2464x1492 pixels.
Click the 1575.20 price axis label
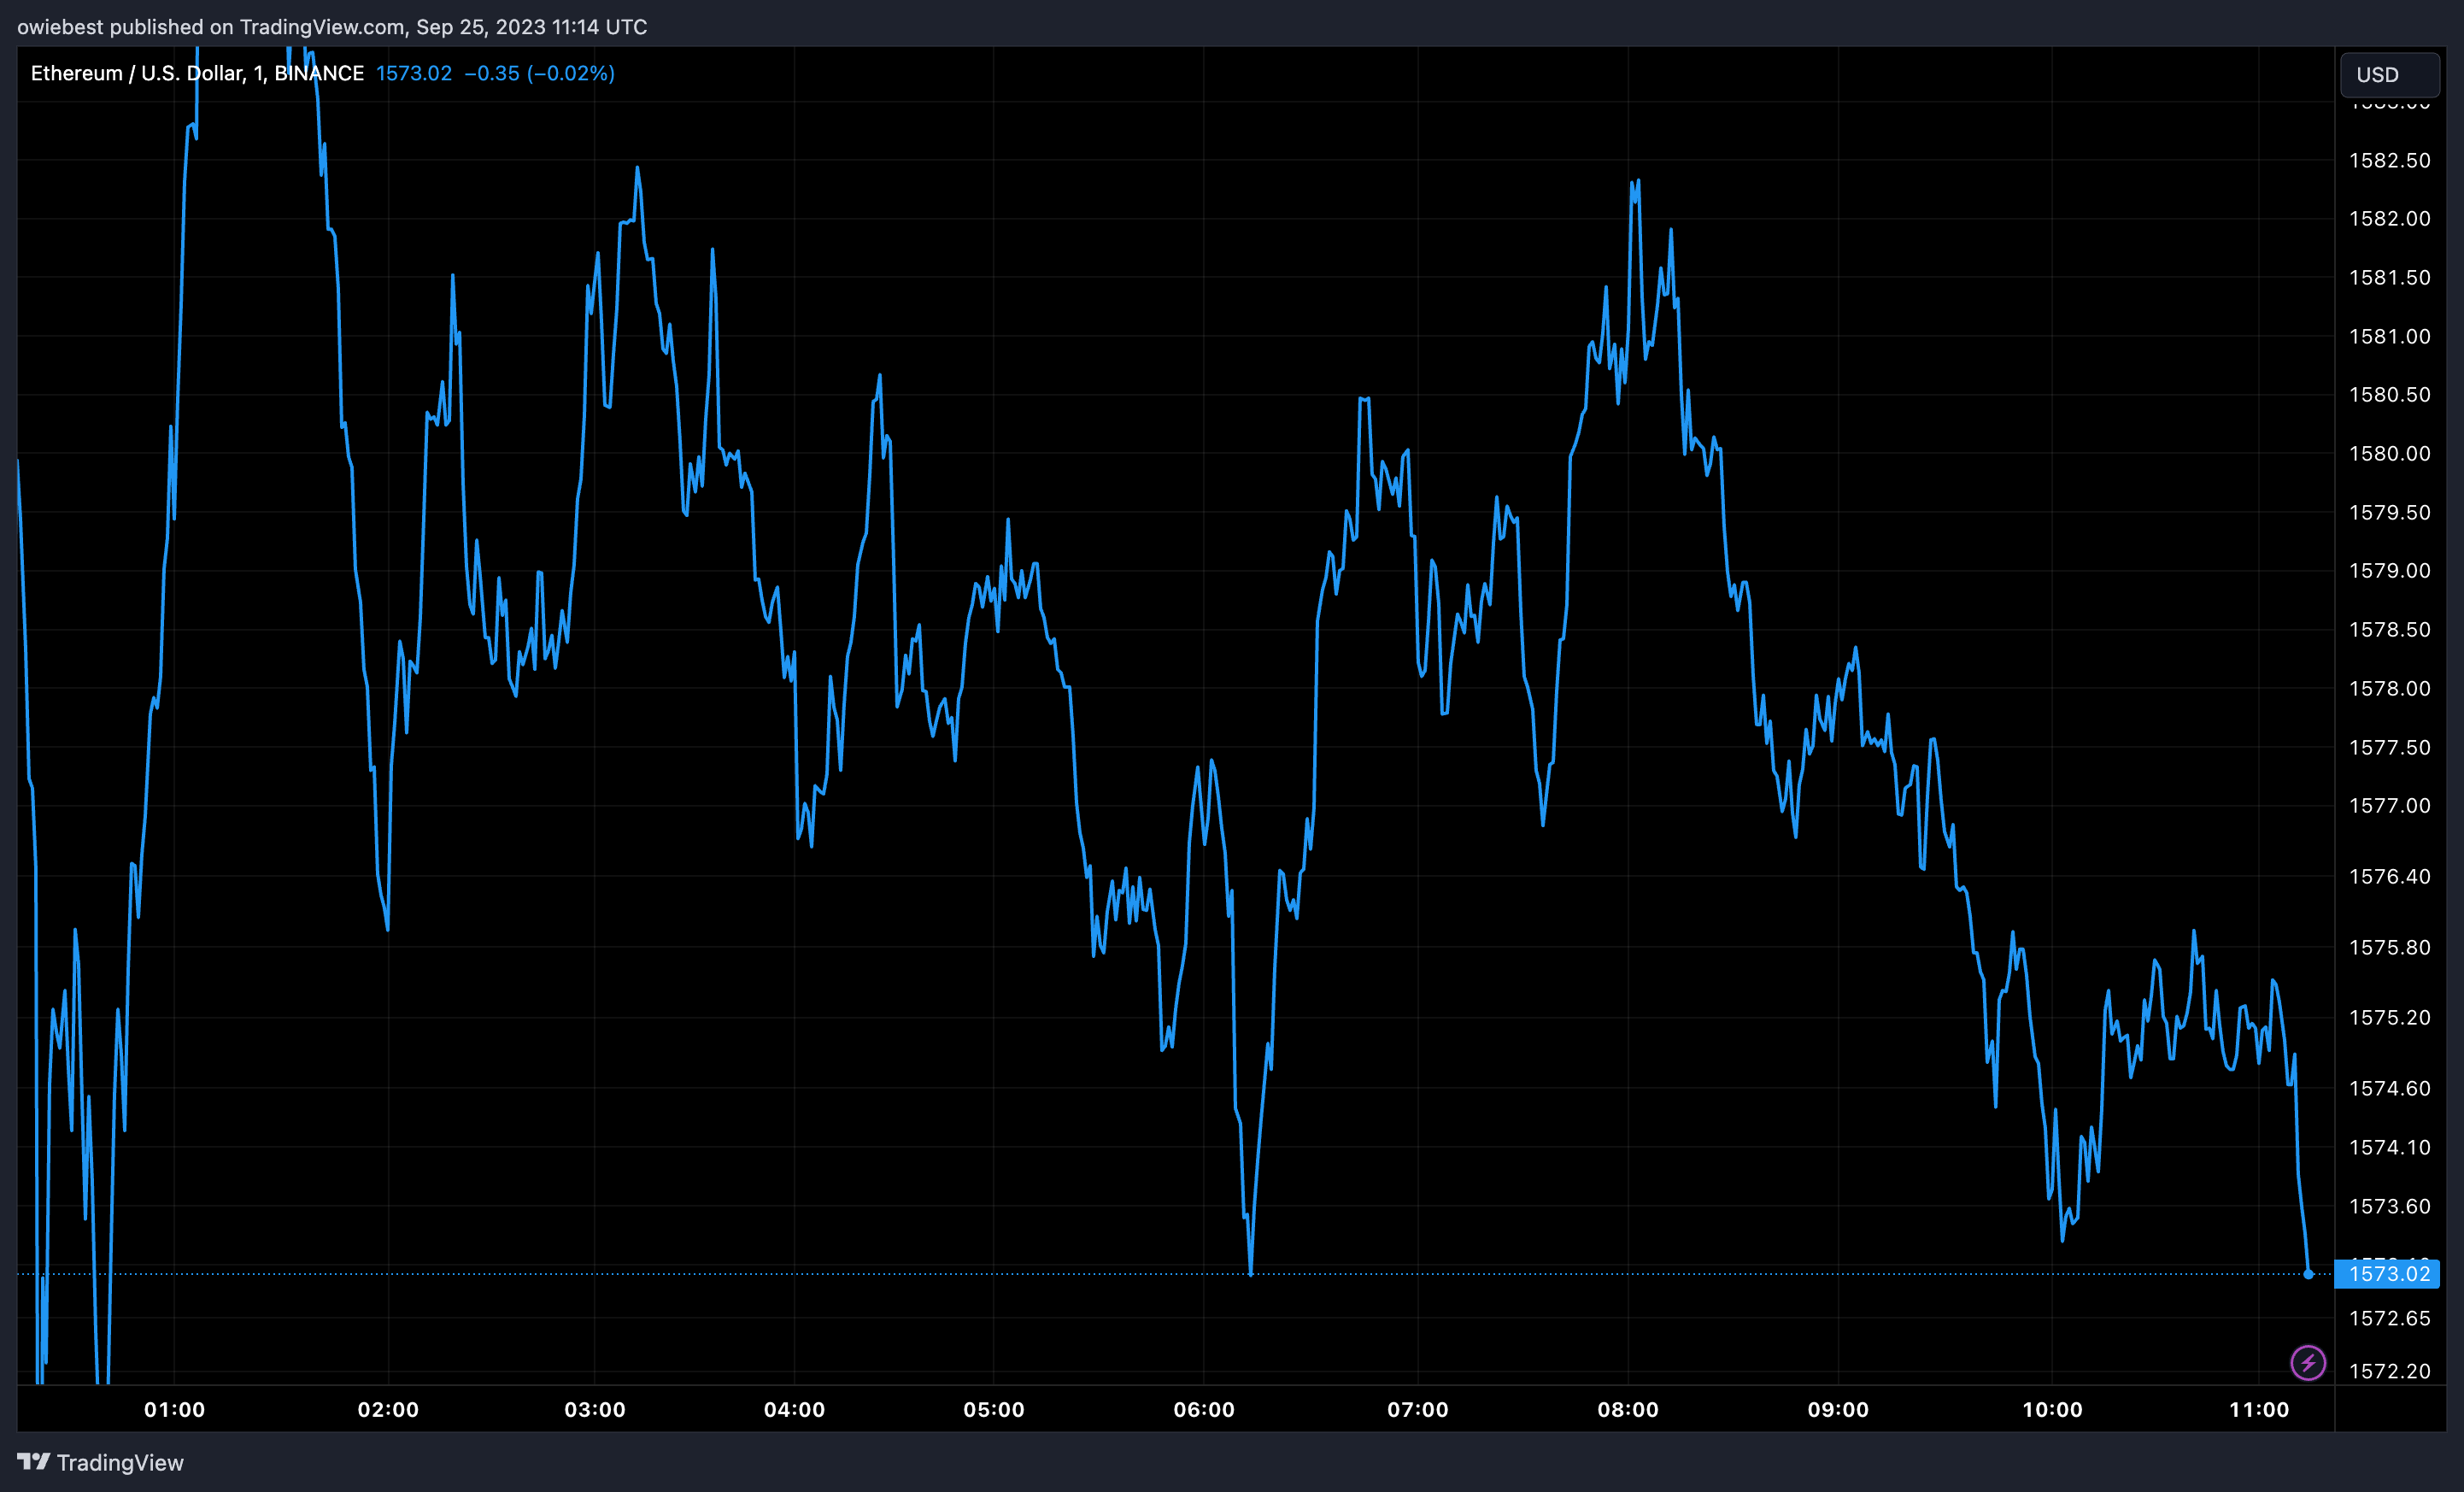[2389, 1017]
